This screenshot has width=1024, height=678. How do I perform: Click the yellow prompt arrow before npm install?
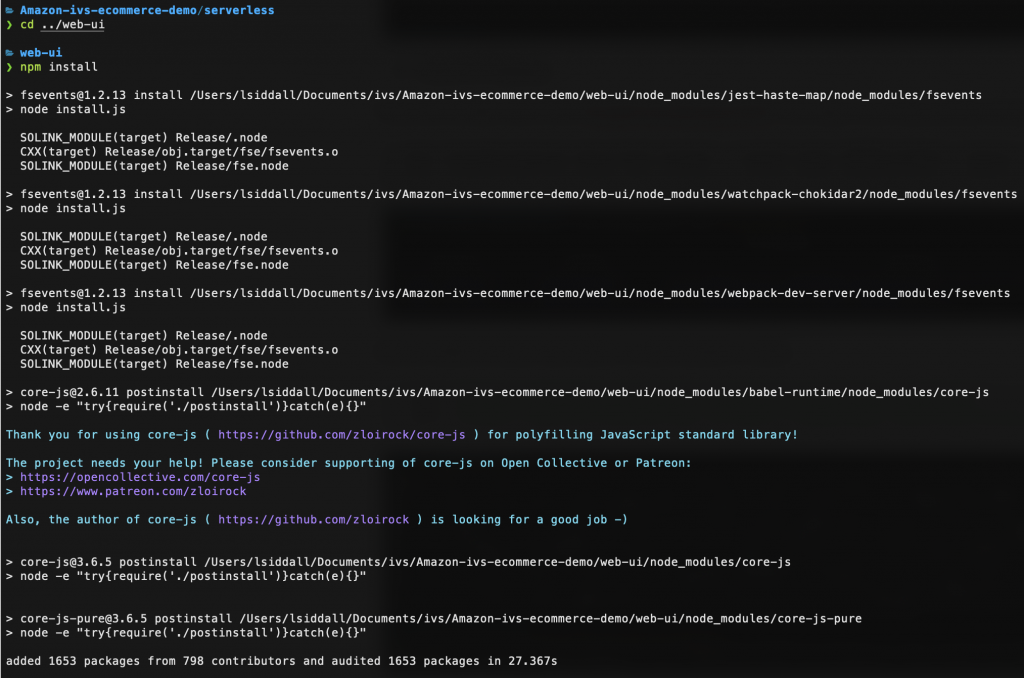(x=9, y=67)
